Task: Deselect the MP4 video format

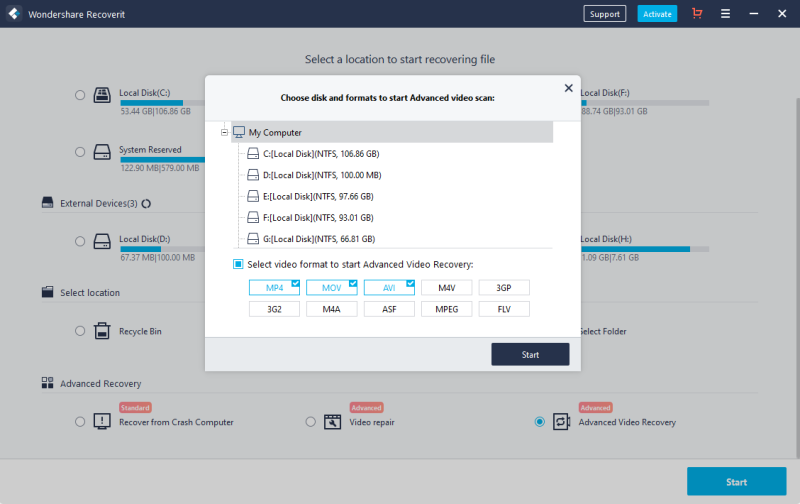Action: click(273, 288)
